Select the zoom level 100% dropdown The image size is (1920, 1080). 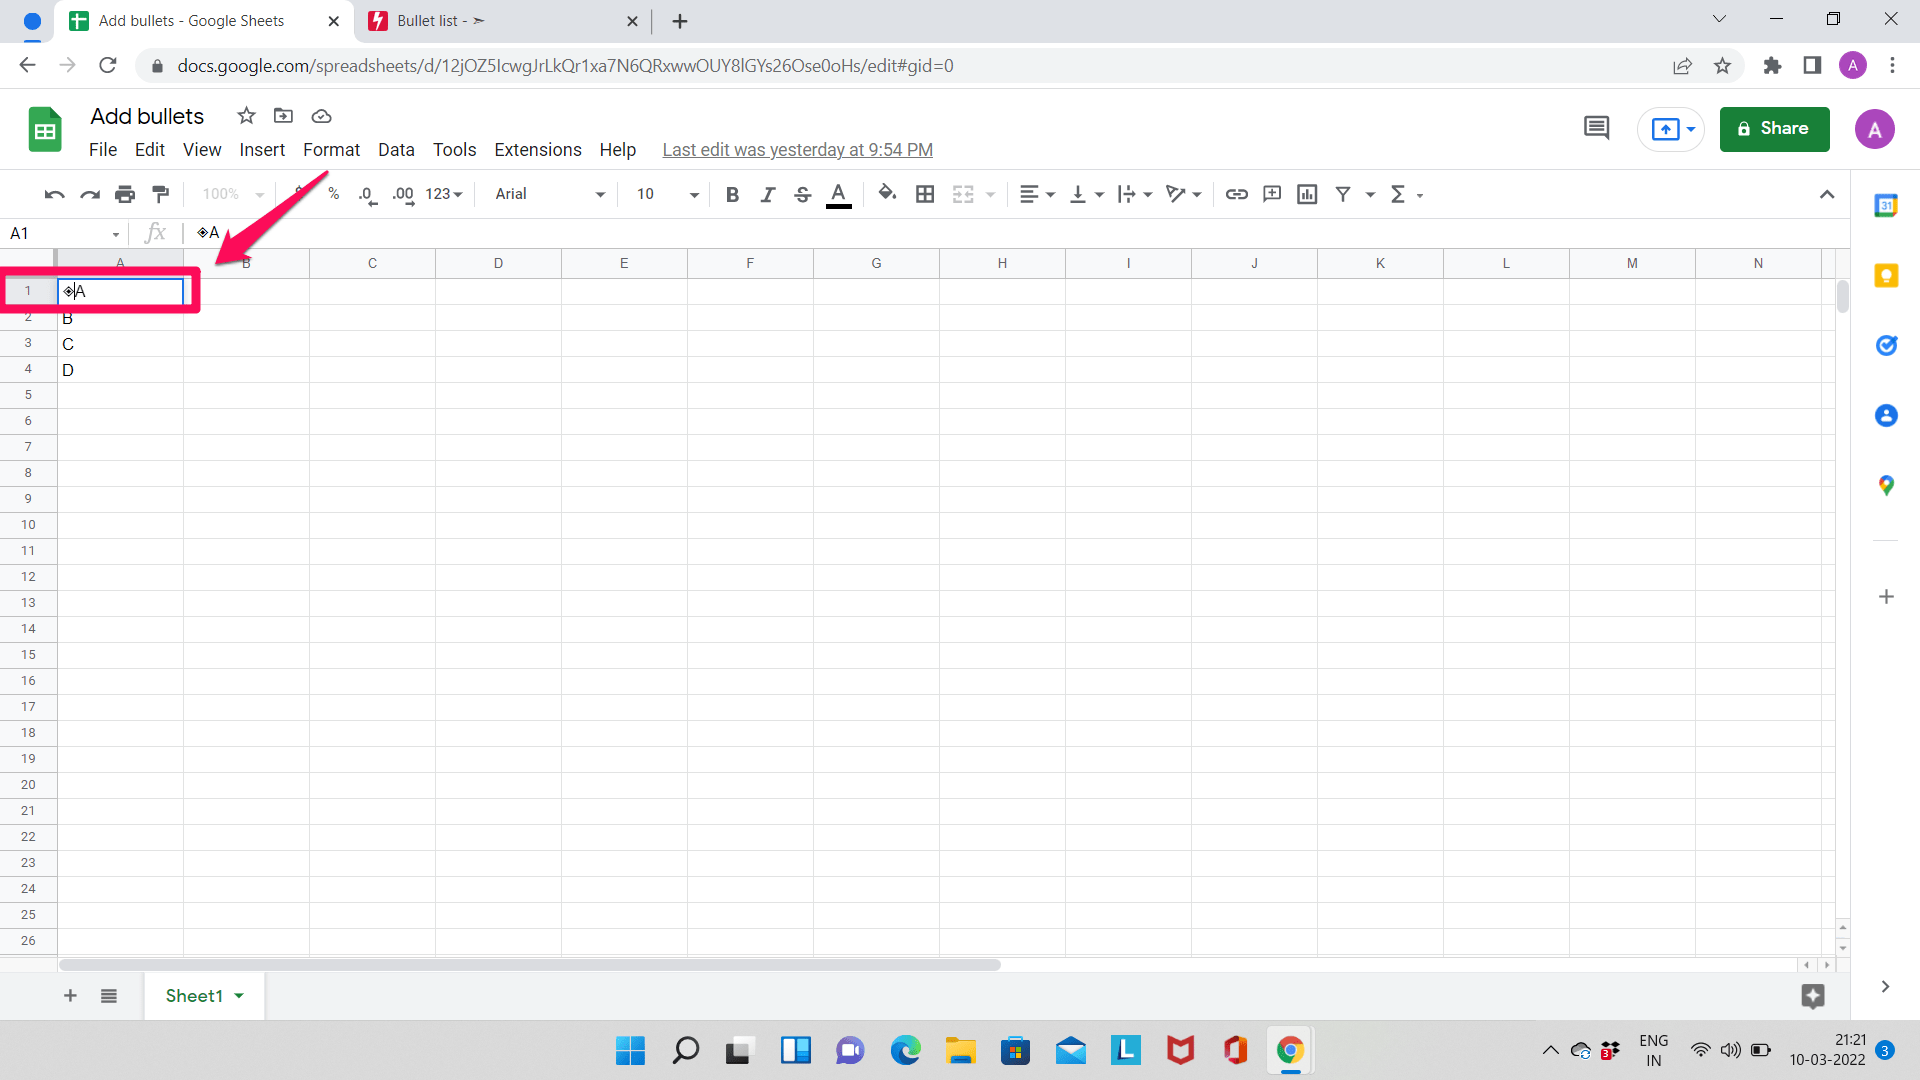click(x=233, y=194)
